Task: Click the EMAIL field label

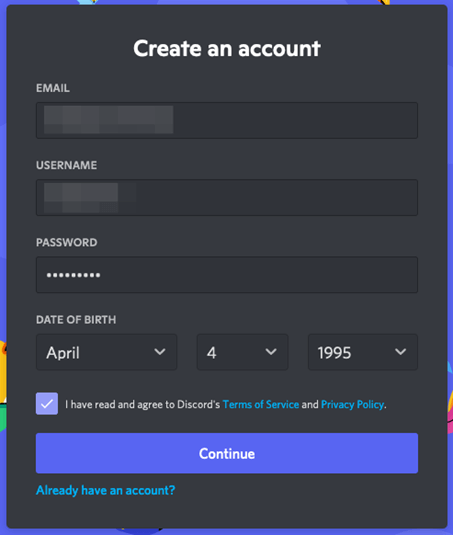Action: (x=53, y=88)
